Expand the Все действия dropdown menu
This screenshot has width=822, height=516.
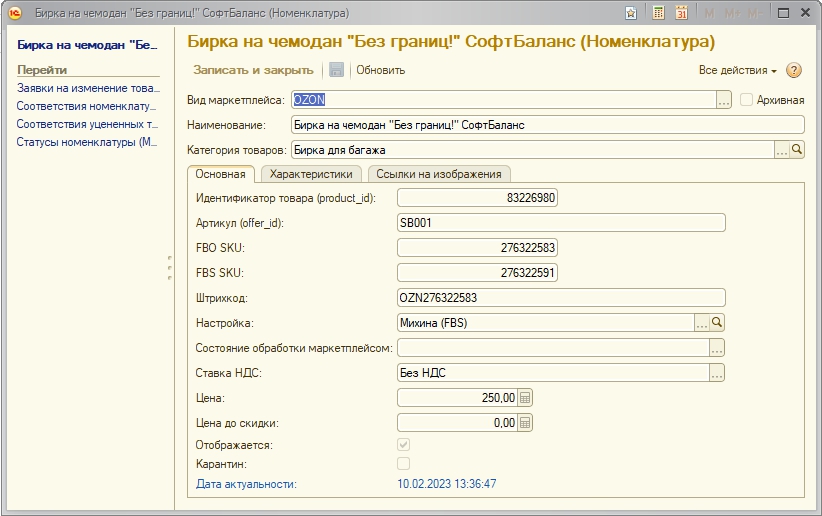[x=738, y=70]
